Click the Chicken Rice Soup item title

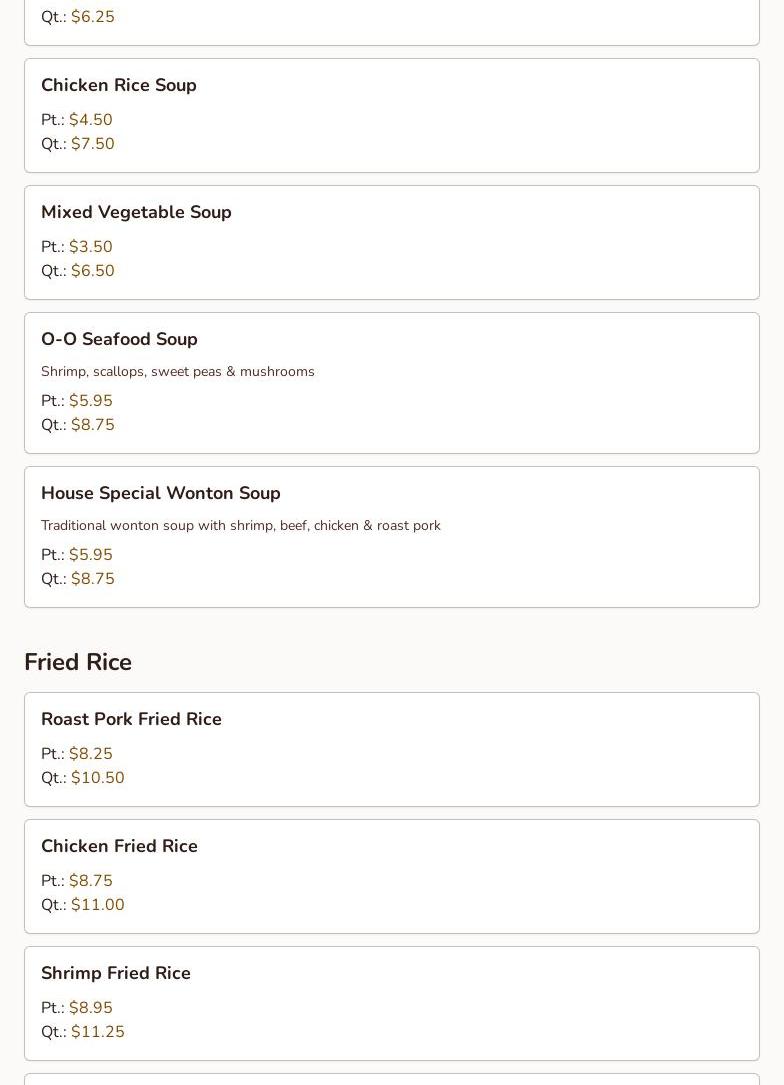pyautogui.click(x=118, y=85)
